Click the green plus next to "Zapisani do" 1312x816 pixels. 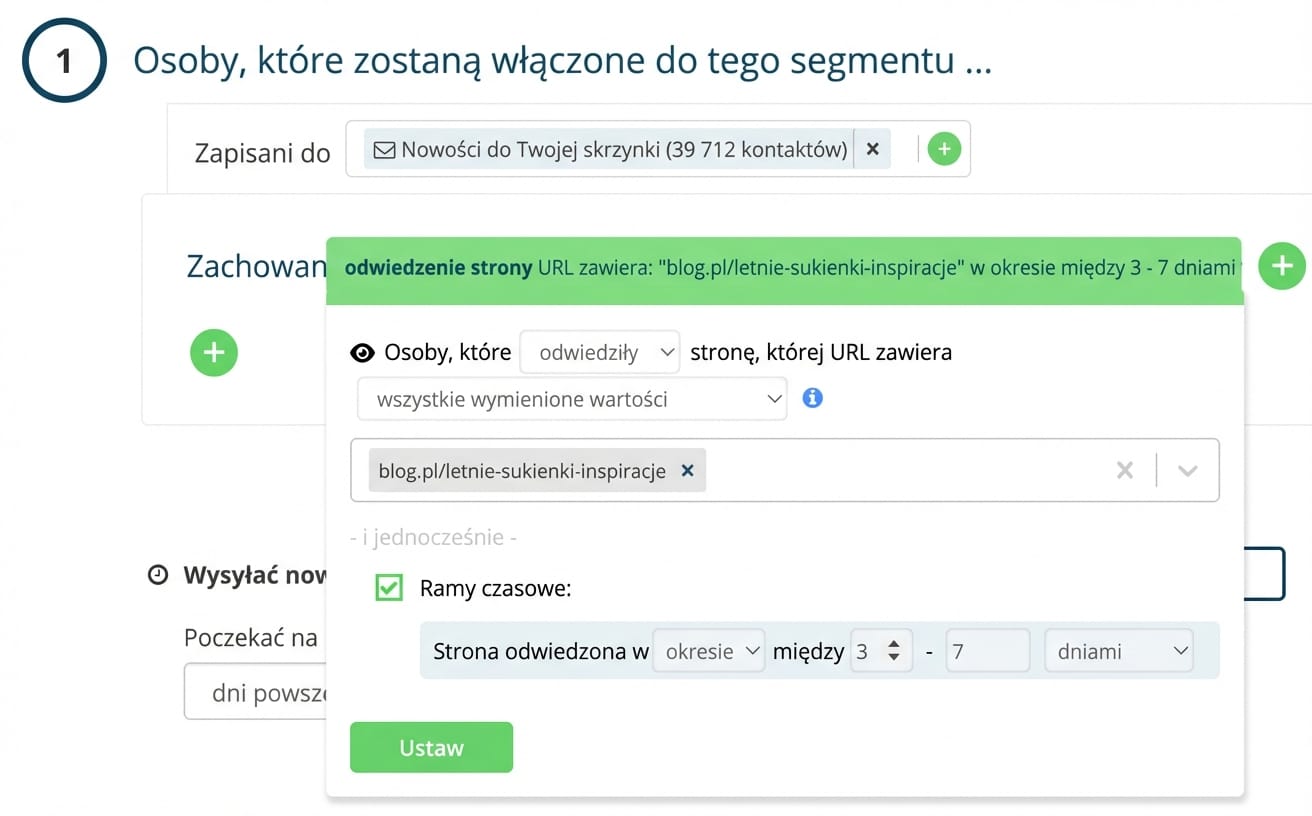coord(944,148)
